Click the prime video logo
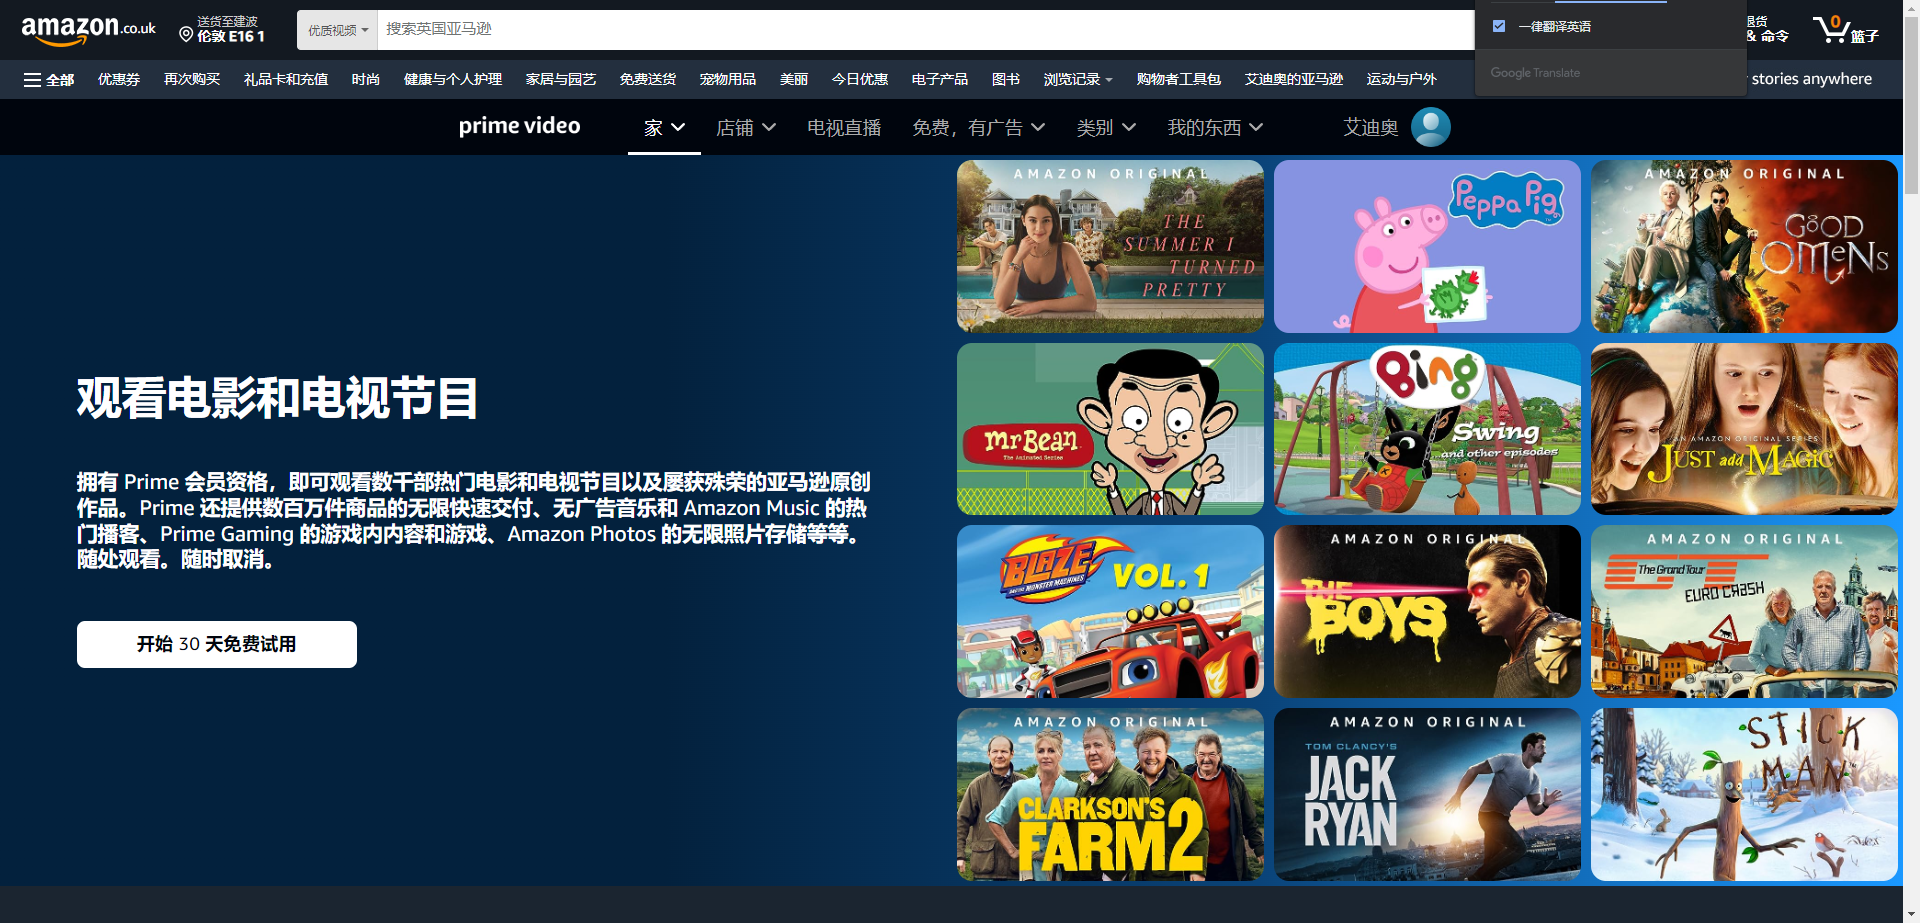This screenshot has width=1920, height=923. coord(519,126)
